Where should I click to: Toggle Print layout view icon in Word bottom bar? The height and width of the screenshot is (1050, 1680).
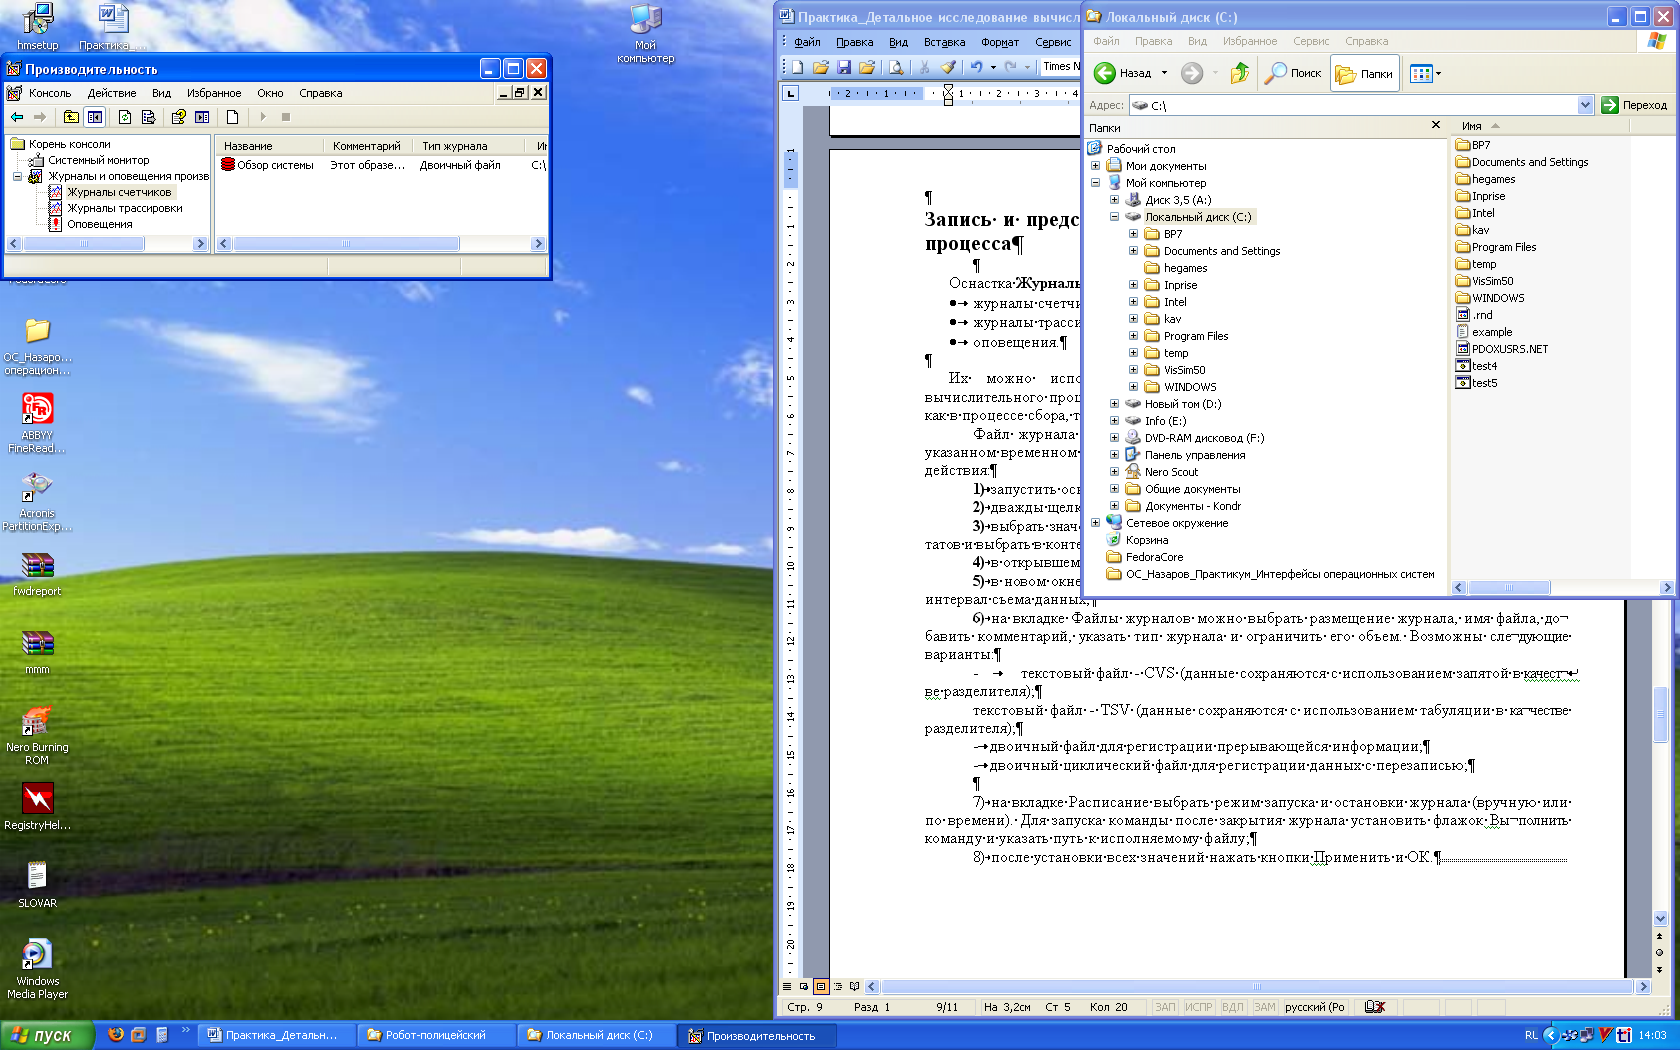click(821, 986)
